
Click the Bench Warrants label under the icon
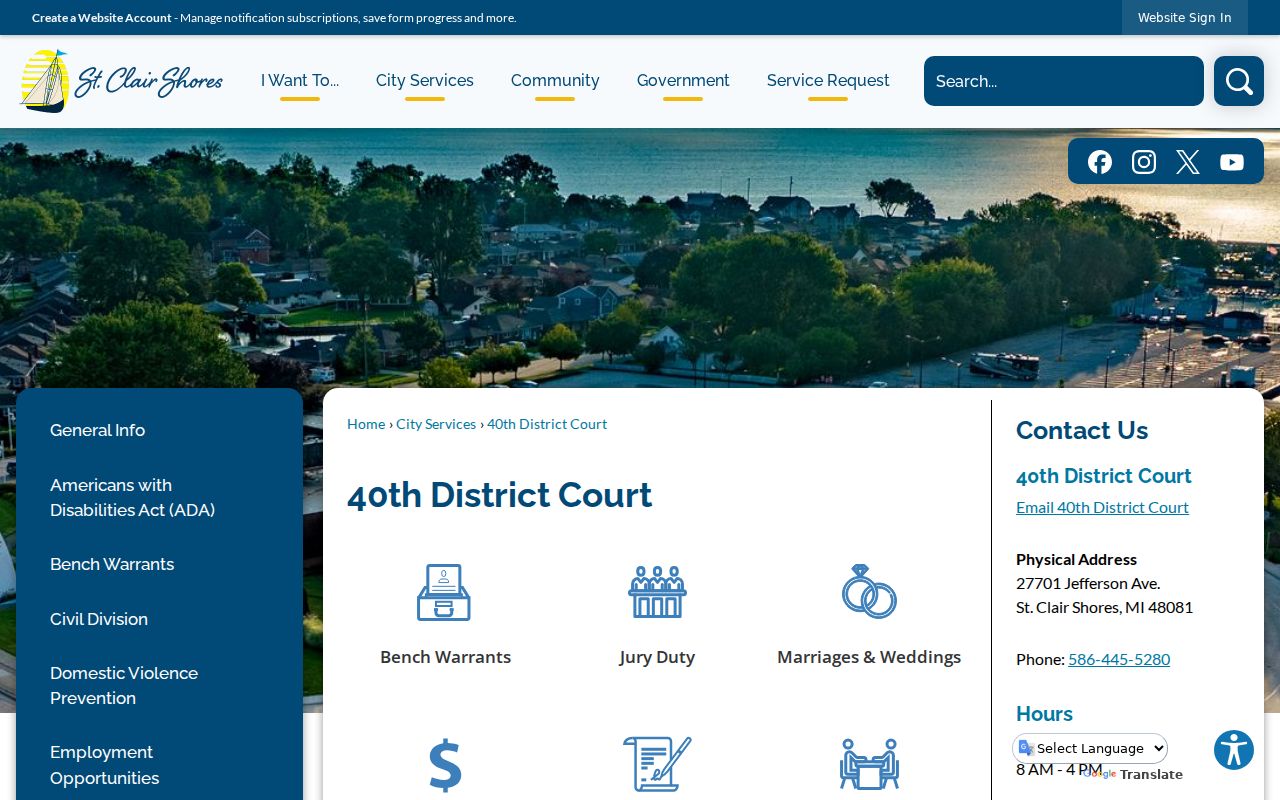[x=445, y=657]
